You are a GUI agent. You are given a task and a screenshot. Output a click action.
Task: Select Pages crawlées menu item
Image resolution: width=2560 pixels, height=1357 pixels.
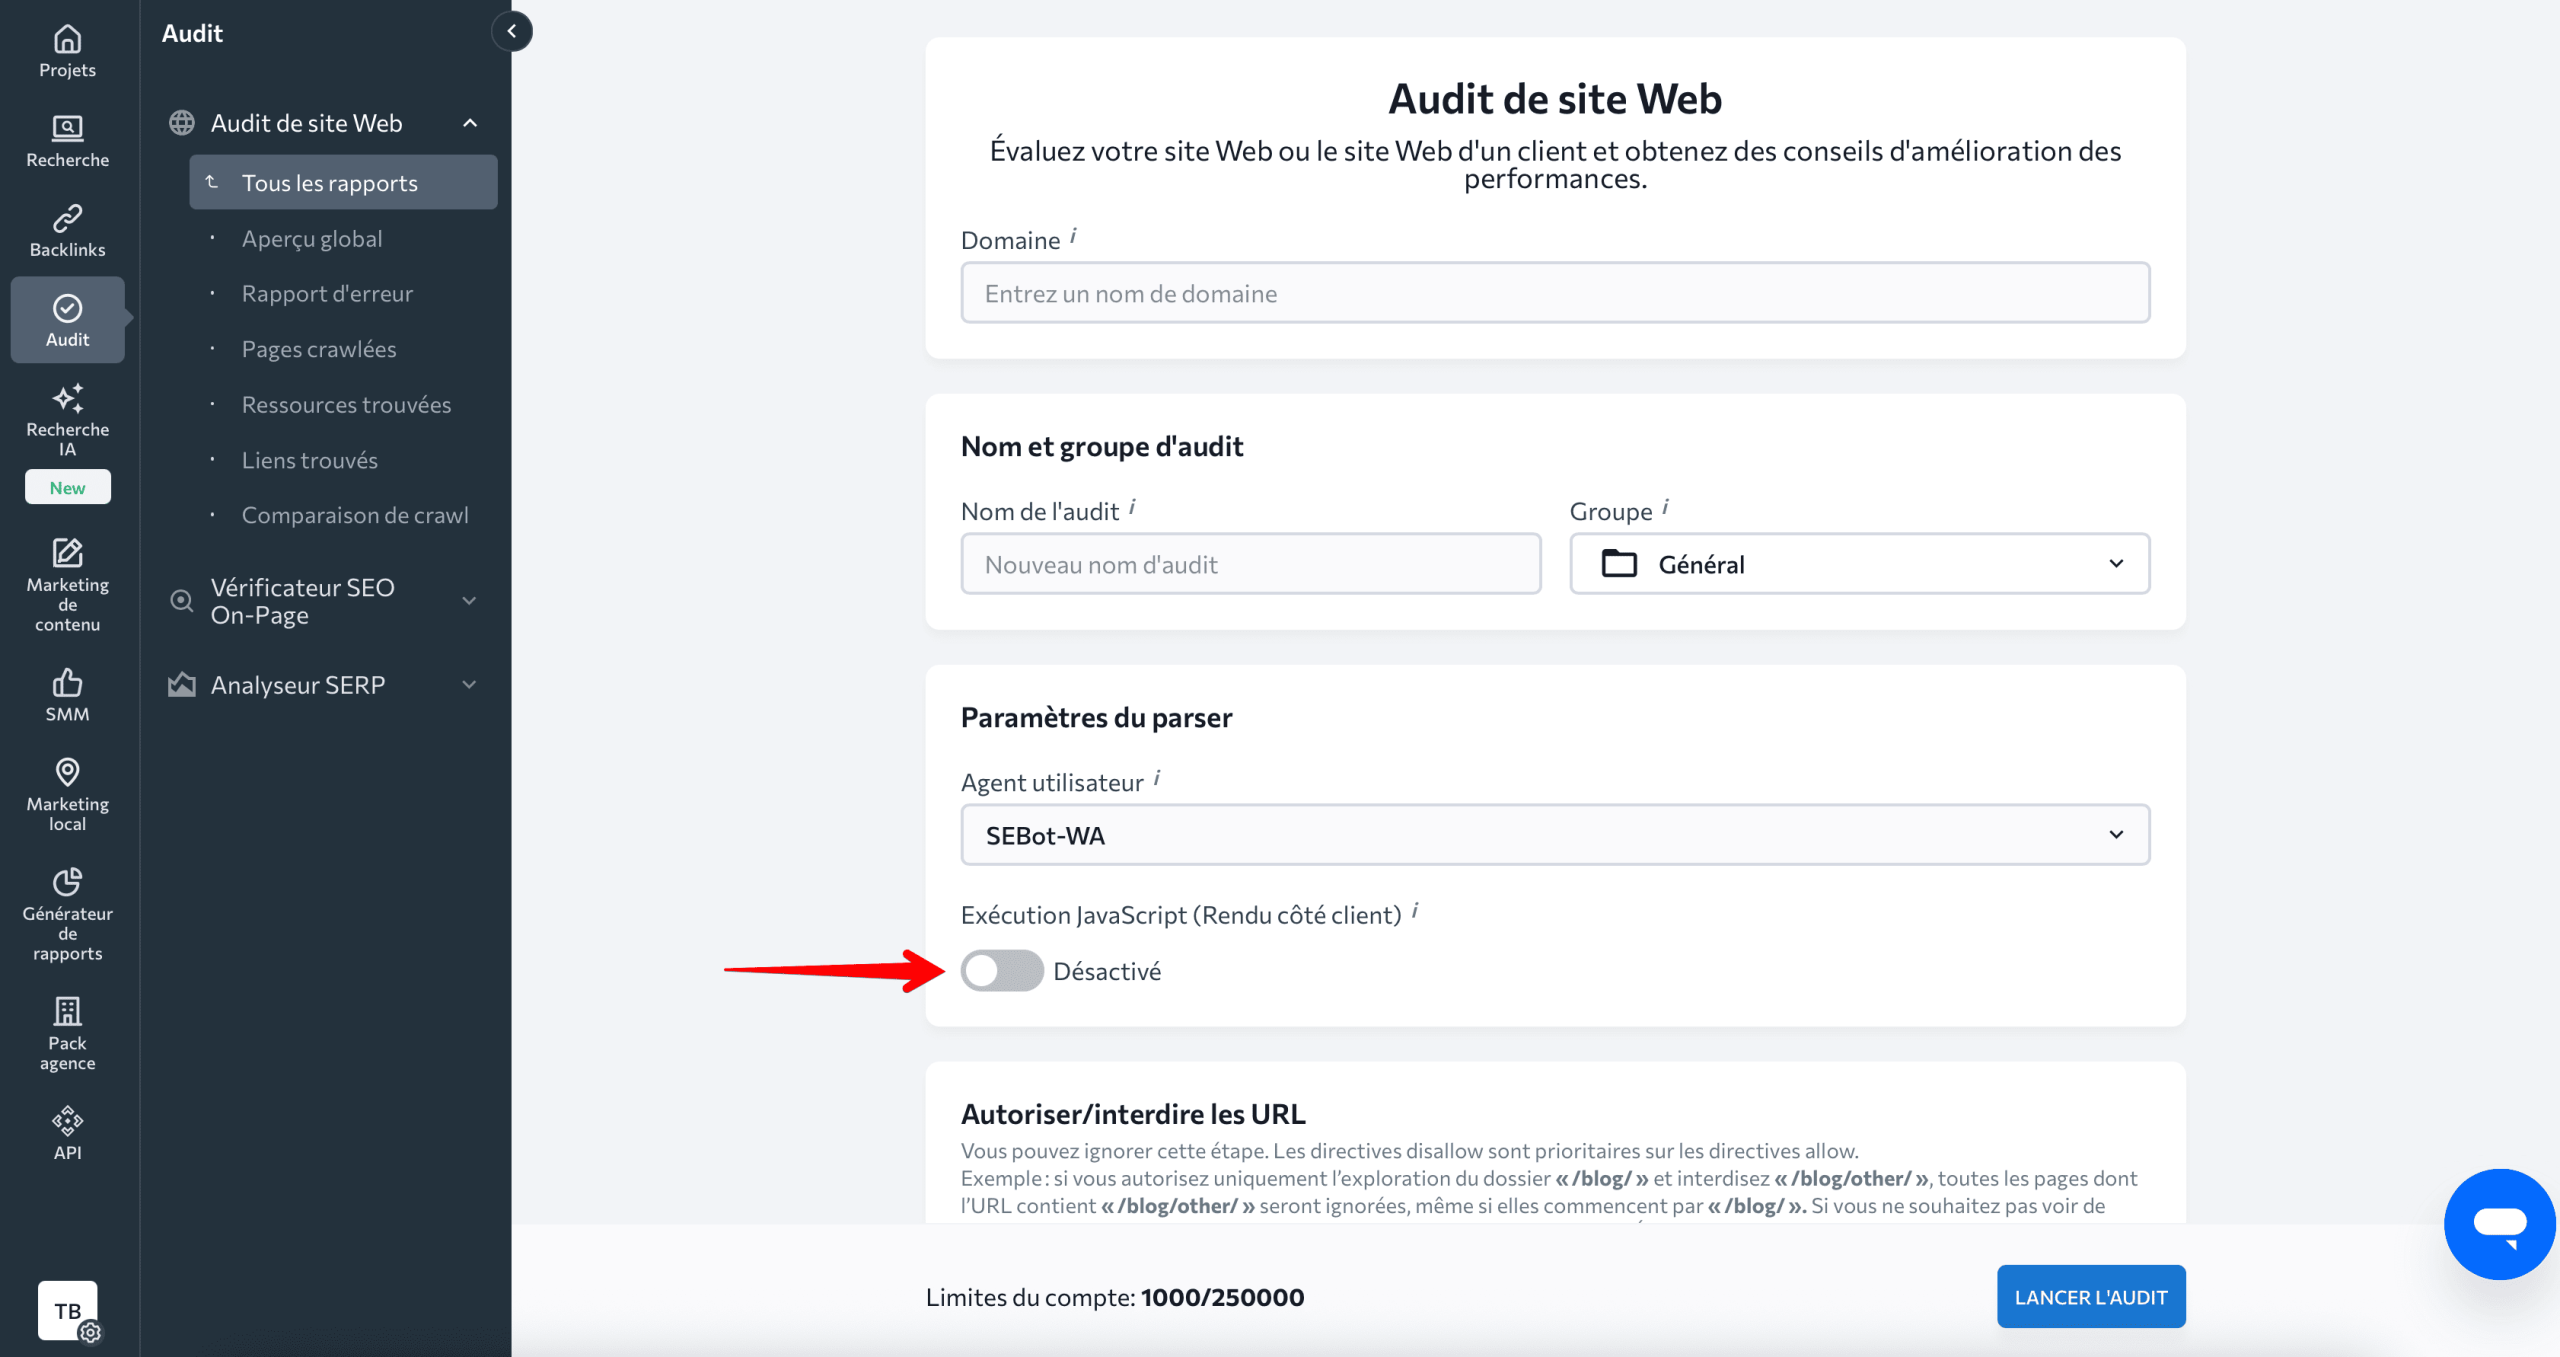pos(319,349)
